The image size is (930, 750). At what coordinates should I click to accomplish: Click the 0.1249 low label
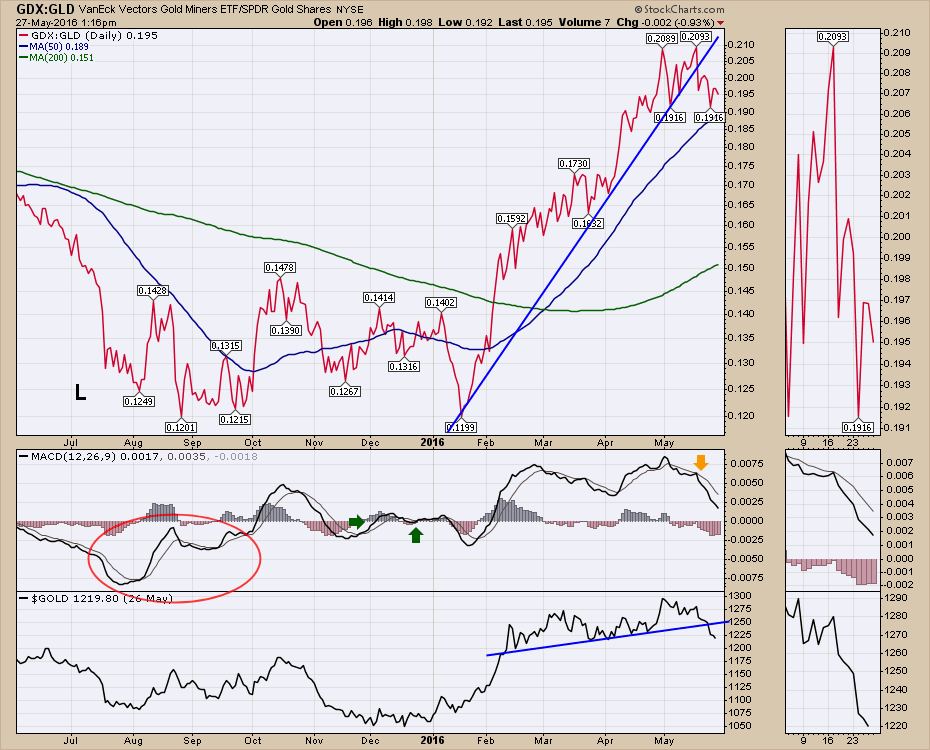(x=139, y=401)
